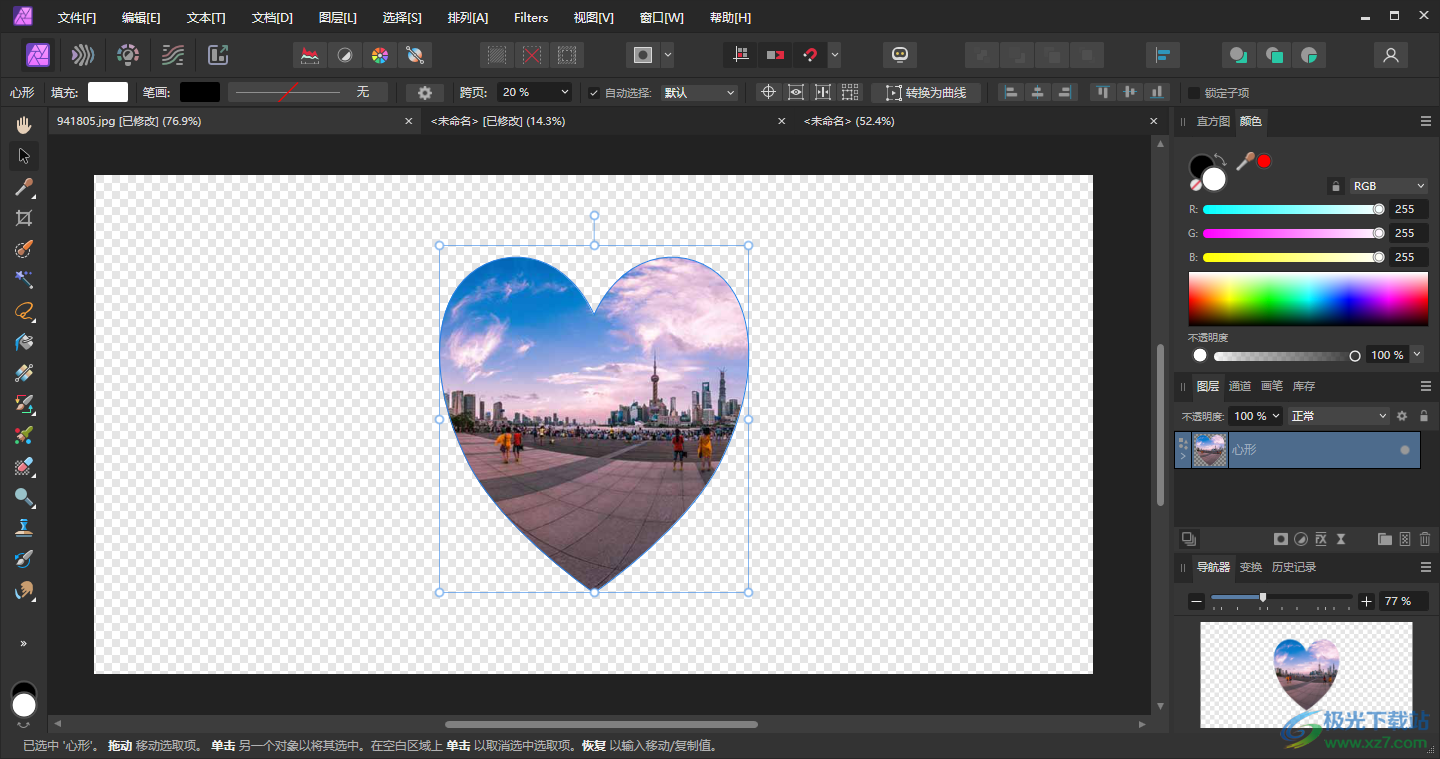Enable the 锁定子项 checkbox
The height and width of the screenshot is (759, 1440).
1193,93
